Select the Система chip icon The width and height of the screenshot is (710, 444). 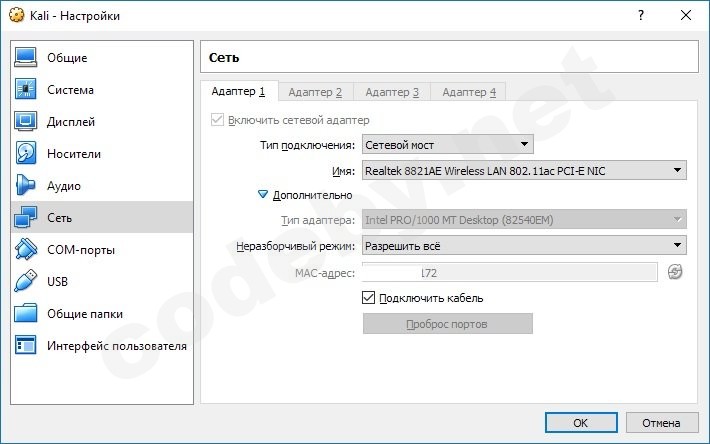pos(25,89)
